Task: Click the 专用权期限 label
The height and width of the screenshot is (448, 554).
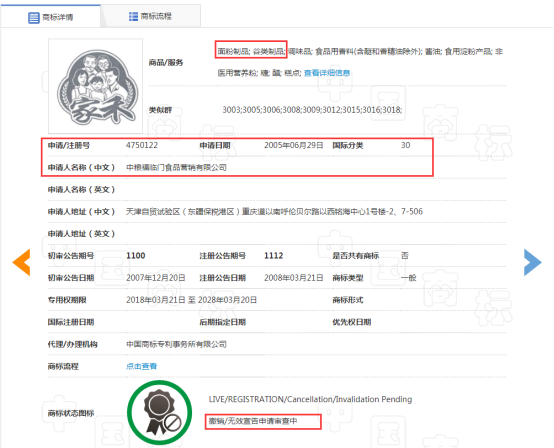Action: 67,300
